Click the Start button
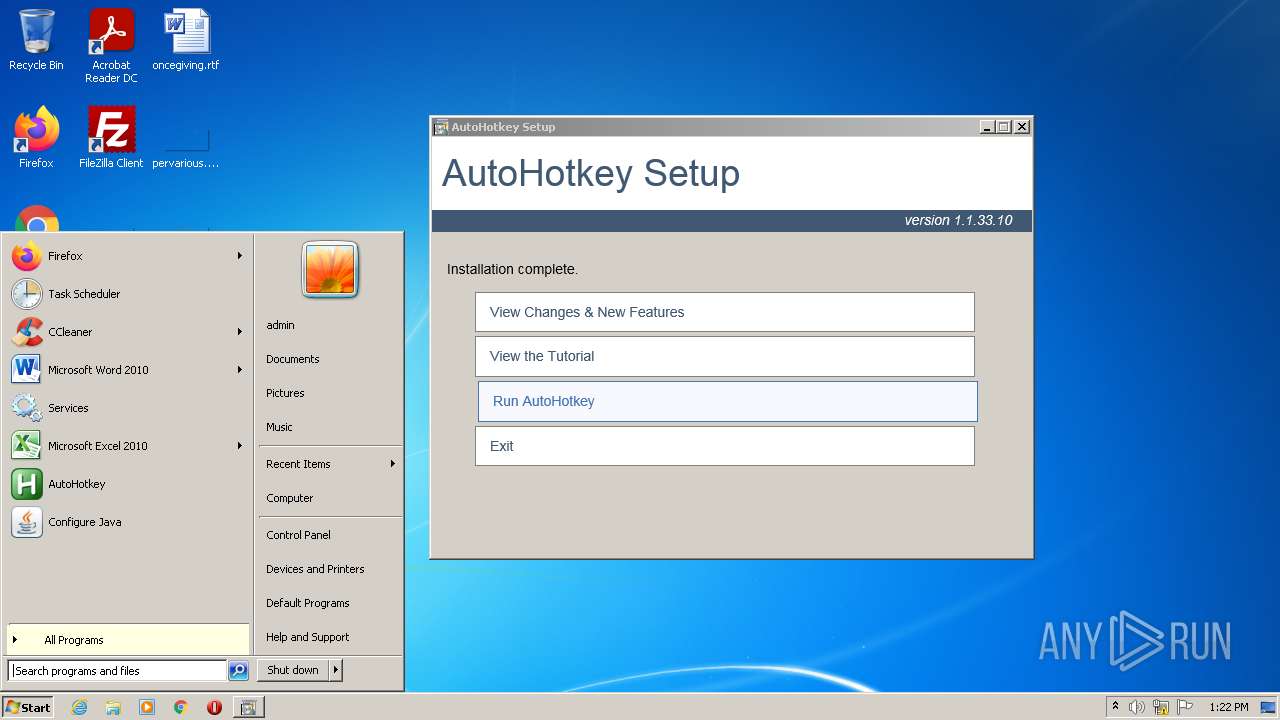Screen dimensions: 1280x720 click(28, 707)
